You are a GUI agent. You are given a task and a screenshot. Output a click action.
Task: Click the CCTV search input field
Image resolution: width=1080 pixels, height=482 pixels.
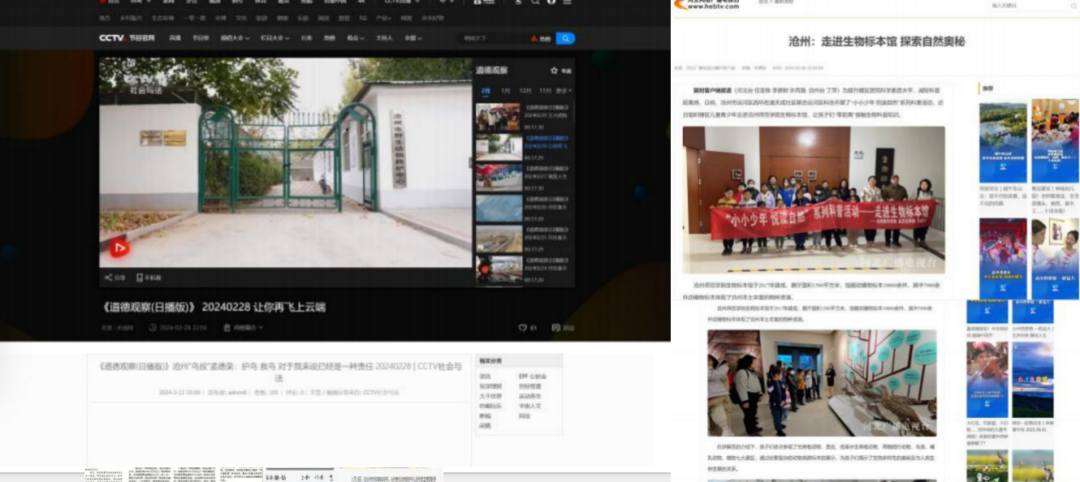pos(492,39)
